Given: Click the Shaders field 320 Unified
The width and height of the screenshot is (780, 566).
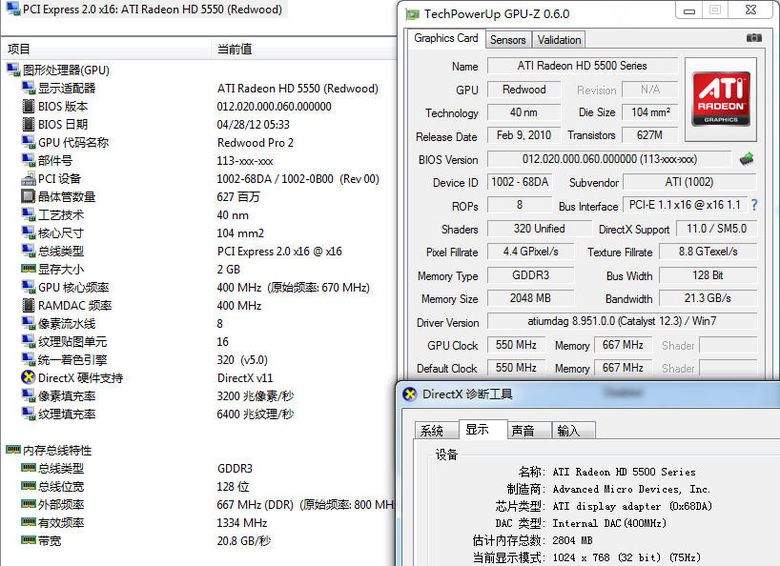Looking at the screenshot, I should tap(539, 229).
